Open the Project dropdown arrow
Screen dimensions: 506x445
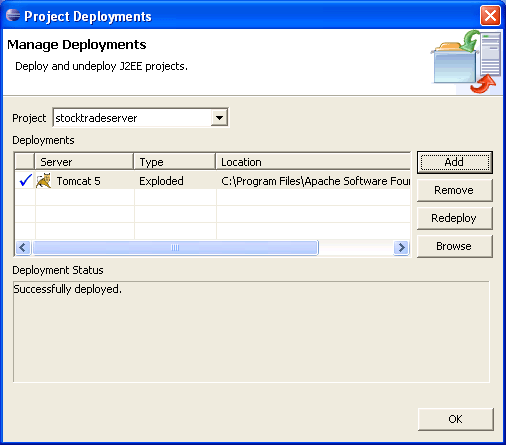tap(219, 118)
